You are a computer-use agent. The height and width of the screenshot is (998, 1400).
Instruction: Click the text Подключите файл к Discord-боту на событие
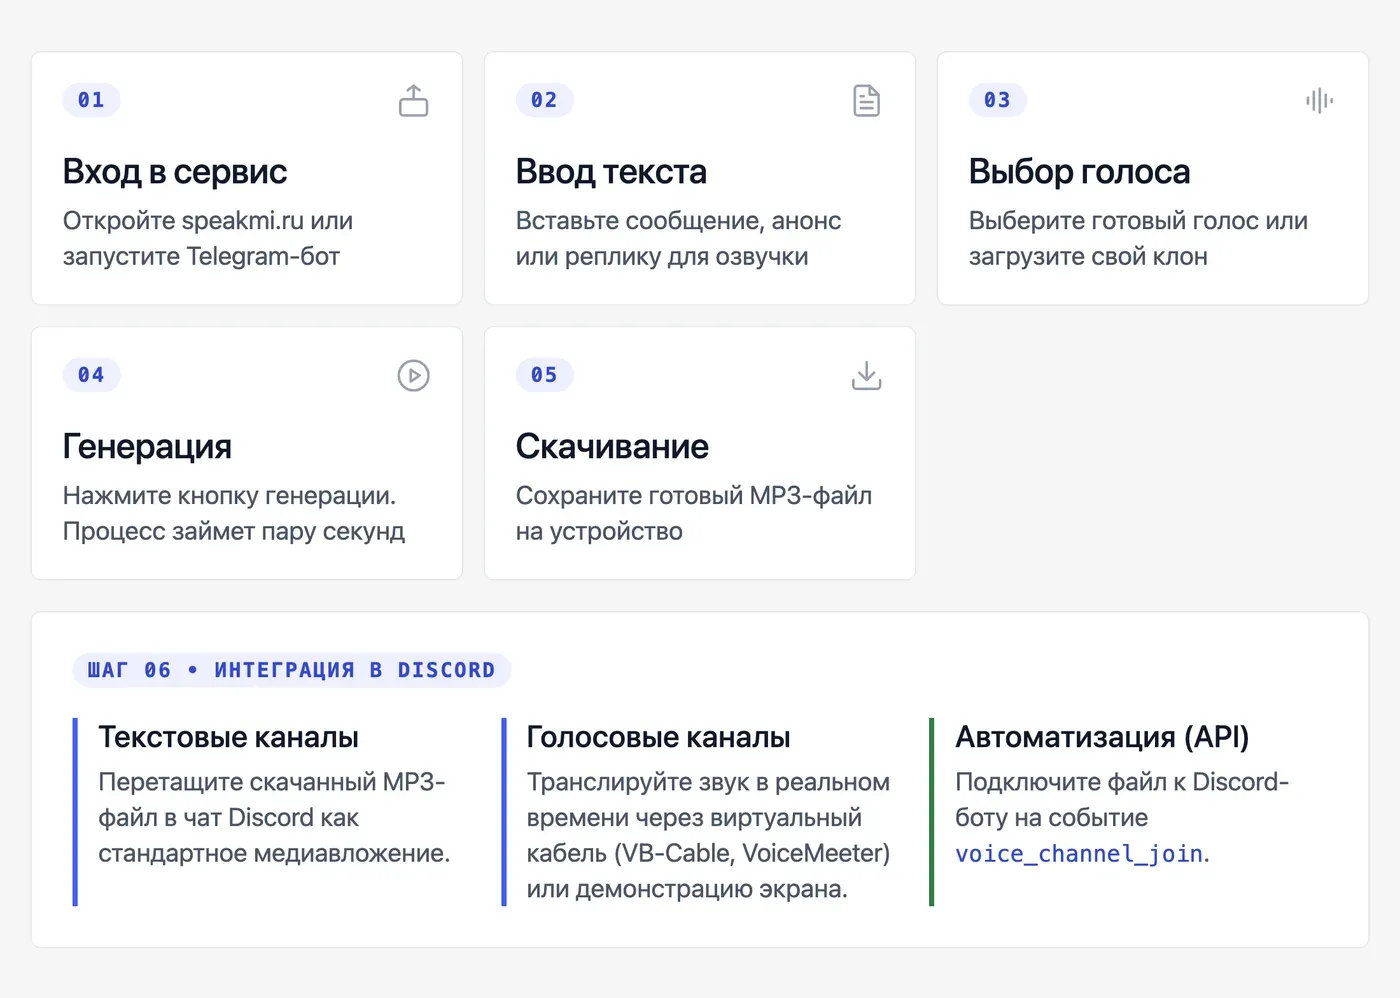(1122, 800)
